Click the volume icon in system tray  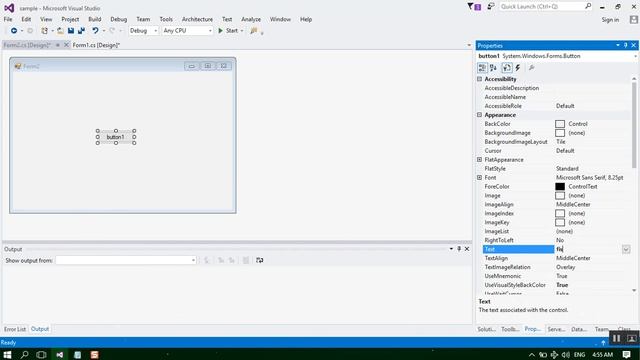click(x=565, y=354)
